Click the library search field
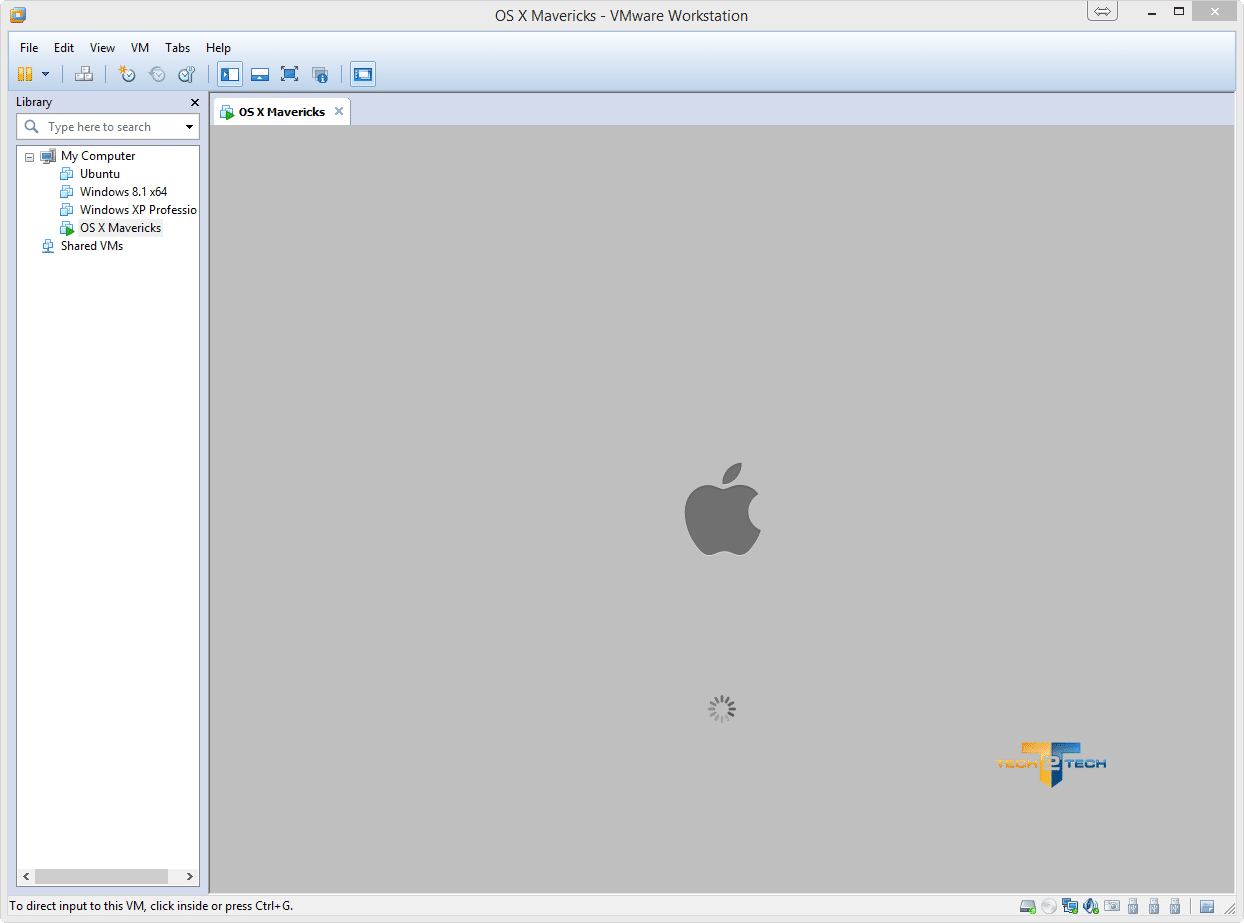This screenshot has width=1244, height=923. pyautogui.click(x=108, y=127)
